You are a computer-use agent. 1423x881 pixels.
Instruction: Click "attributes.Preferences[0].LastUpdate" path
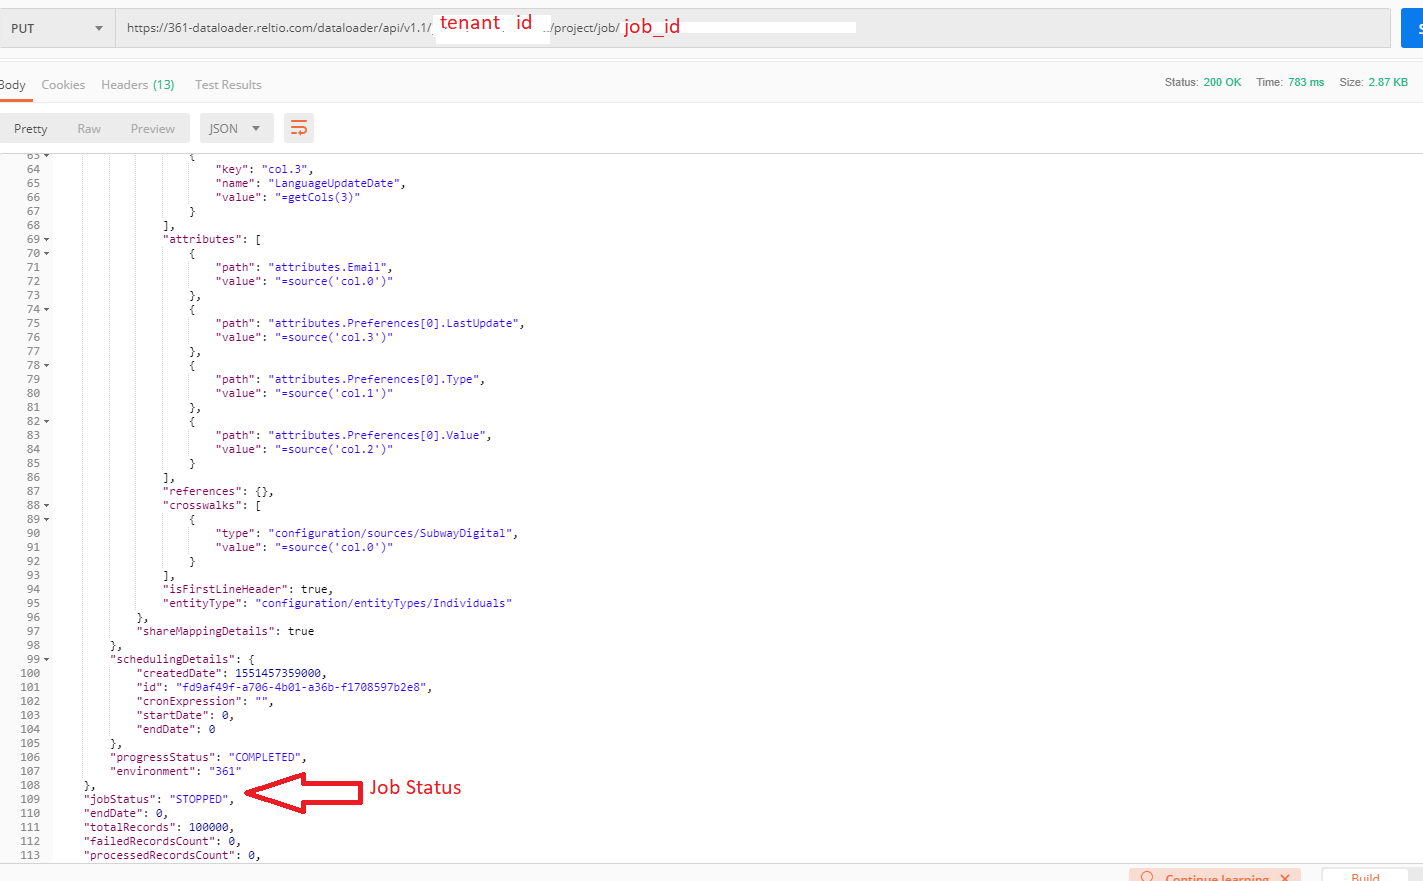[393, 323]
